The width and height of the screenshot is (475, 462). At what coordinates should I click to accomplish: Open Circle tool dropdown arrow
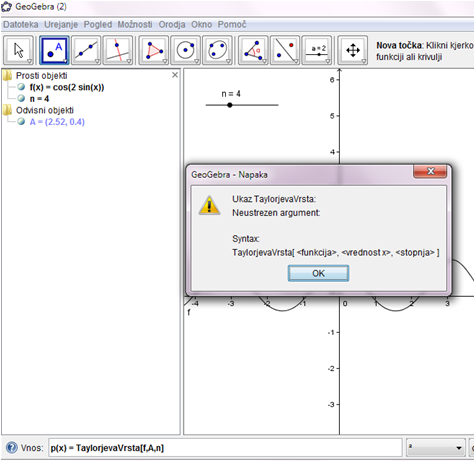pos(197,61)
